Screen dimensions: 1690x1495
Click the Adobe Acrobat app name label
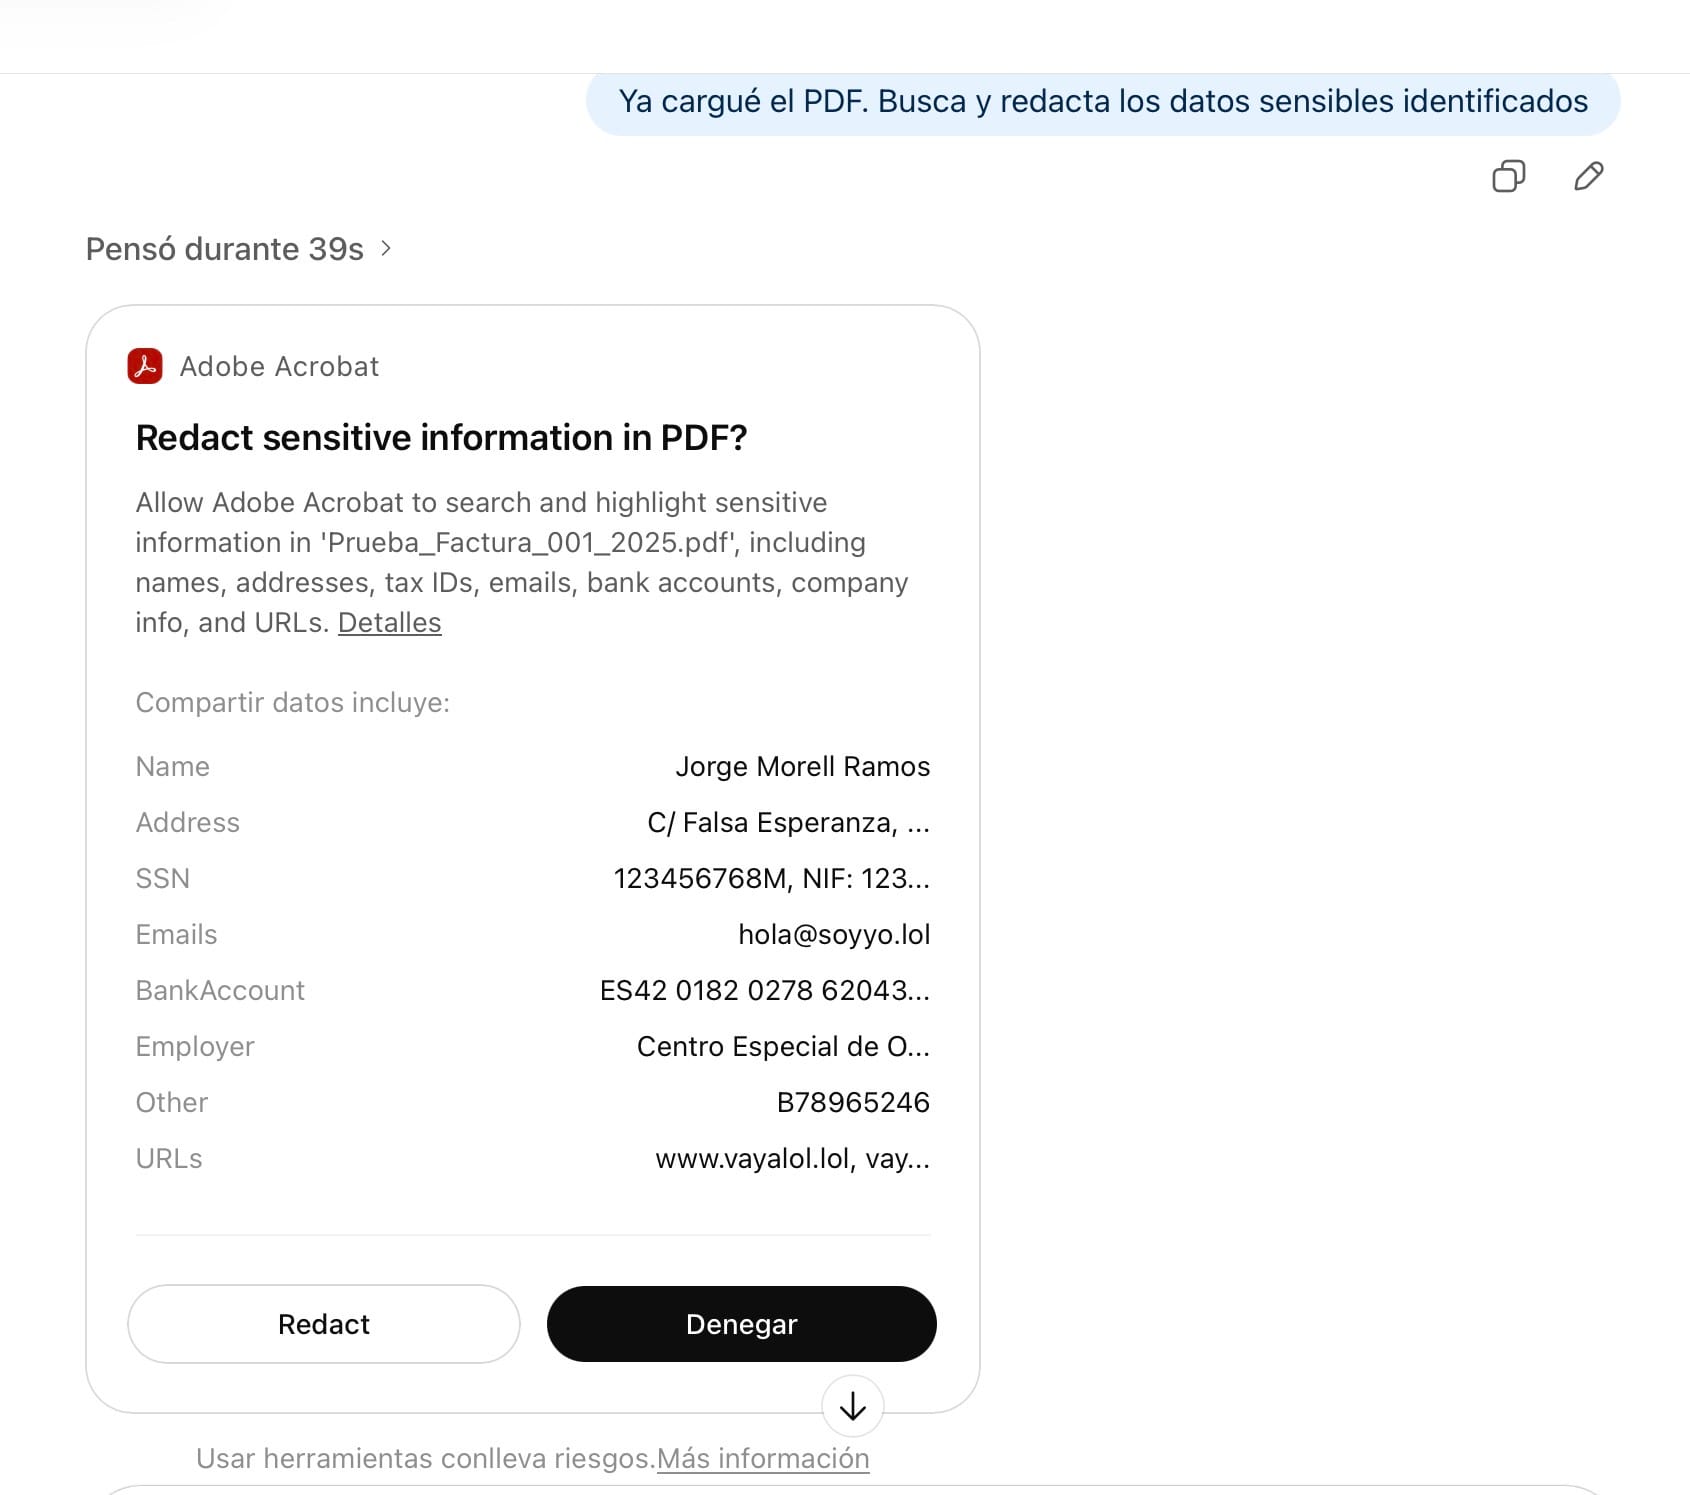tap(279, 366)
